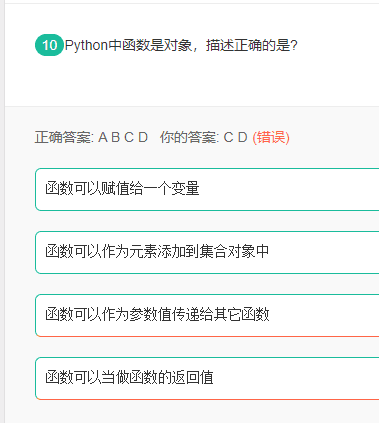Click letter D after 你的答案
This screenshot has width=379, height=423.
pyautogui.click(x=243, y=137)
